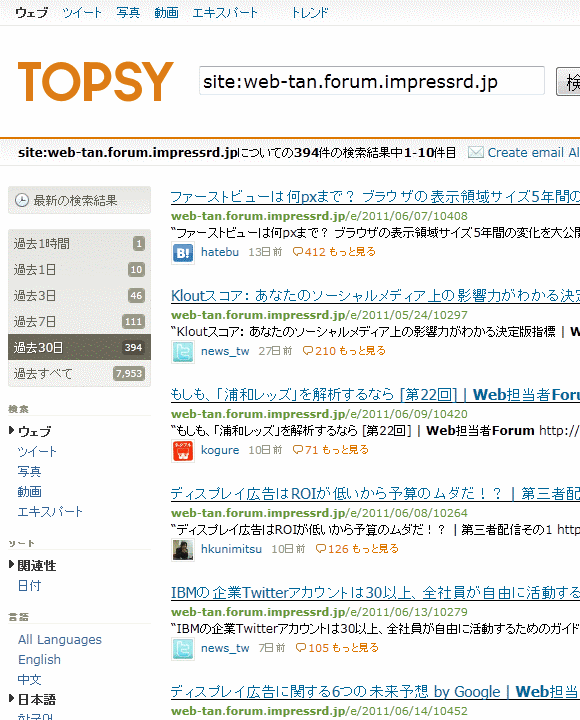The width and height of the screenshot is (580, 720).
Task: Open the hatebu username link
Action: click(220, 252)
